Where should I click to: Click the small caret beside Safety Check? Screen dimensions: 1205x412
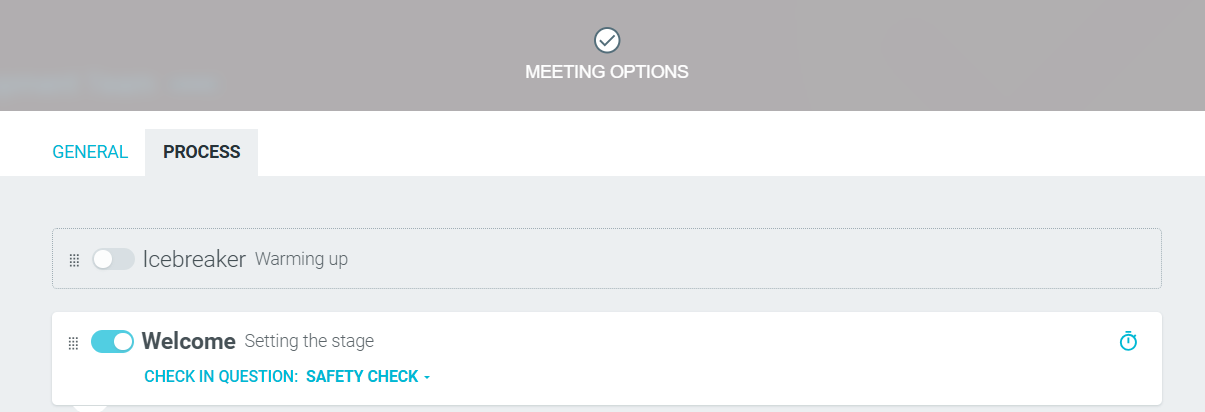427,378
